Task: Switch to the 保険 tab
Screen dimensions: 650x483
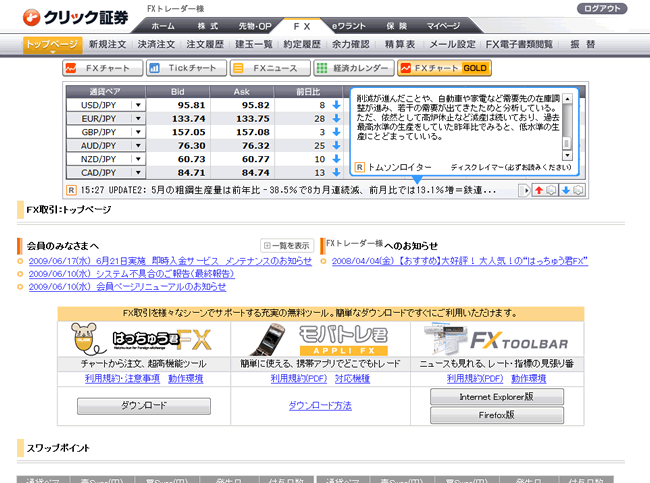Action: click(x=397, y=26)
